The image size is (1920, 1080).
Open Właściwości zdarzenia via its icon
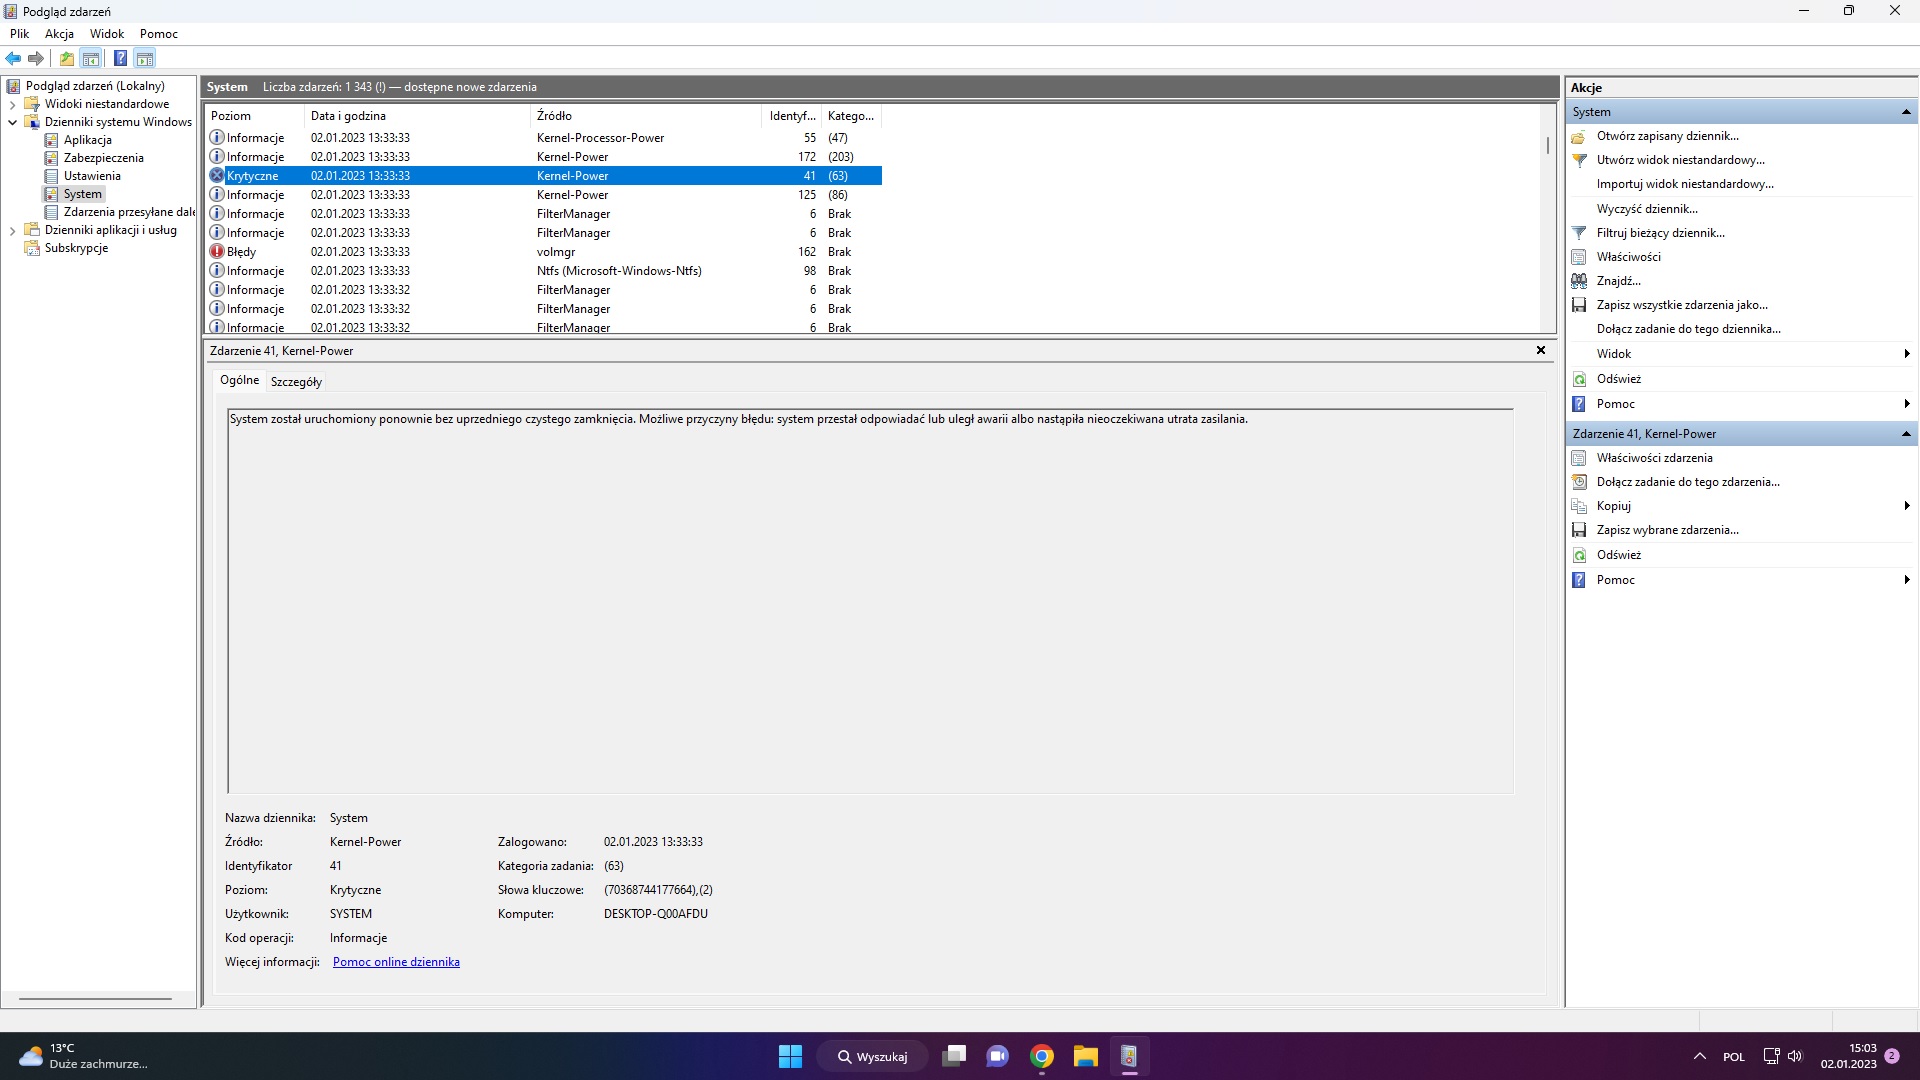click(1580, 458)
